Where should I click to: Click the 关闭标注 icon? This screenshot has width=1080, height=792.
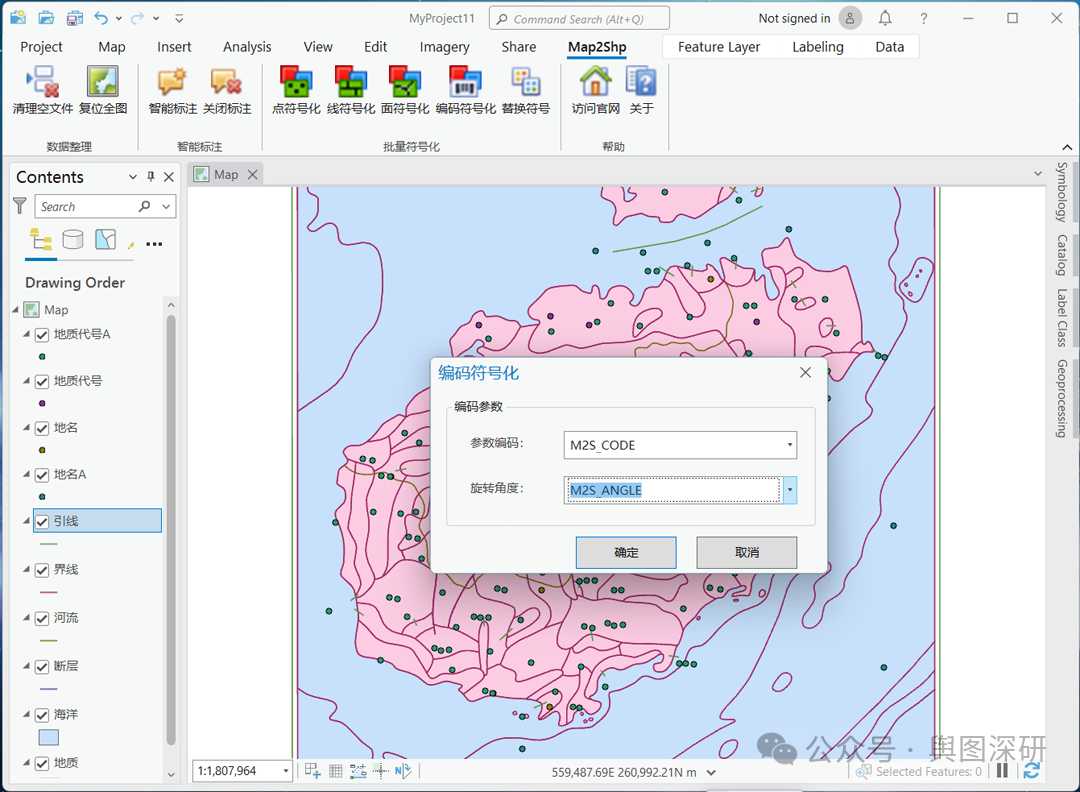(x=226, y=82)
